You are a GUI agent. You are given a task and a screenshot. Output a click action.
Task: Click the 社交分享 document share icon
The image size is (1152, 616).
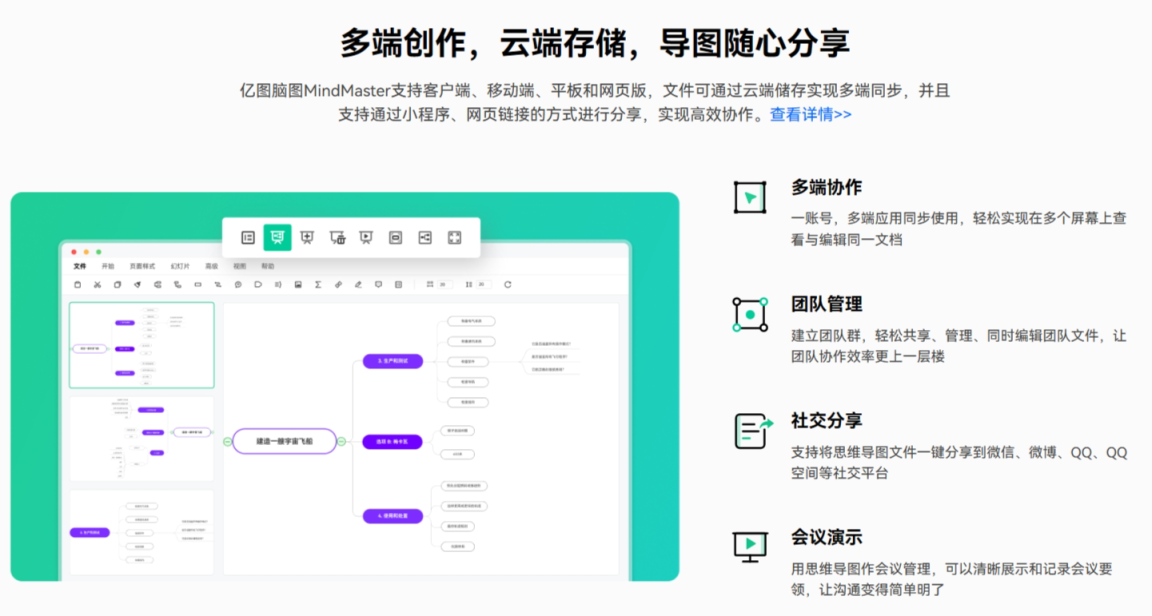pyautogui.click(x=752, y=431)
